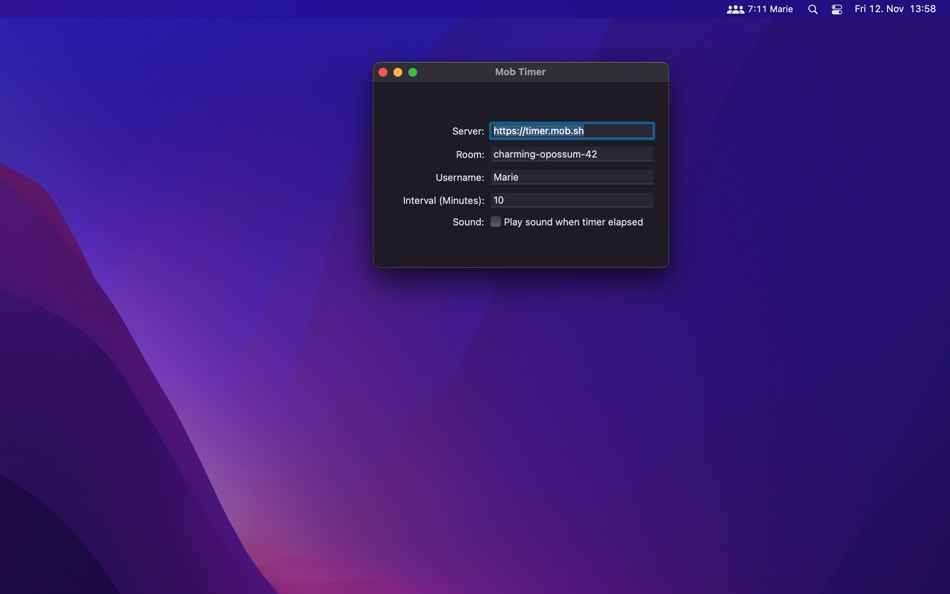This screenshot has height=594, width=950.
Task: Click the Mob Timer window title
Action: 520,72
